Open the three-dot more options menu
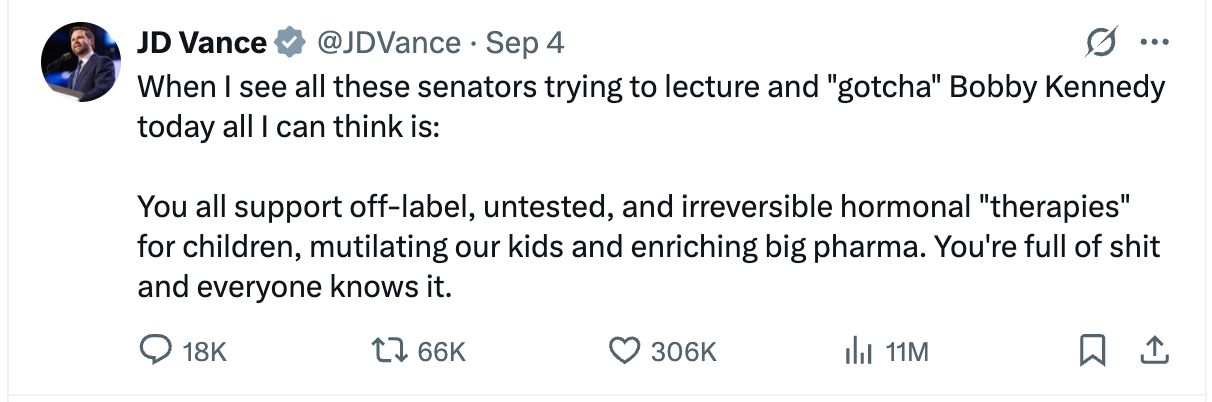 [x=1153, y=43]
